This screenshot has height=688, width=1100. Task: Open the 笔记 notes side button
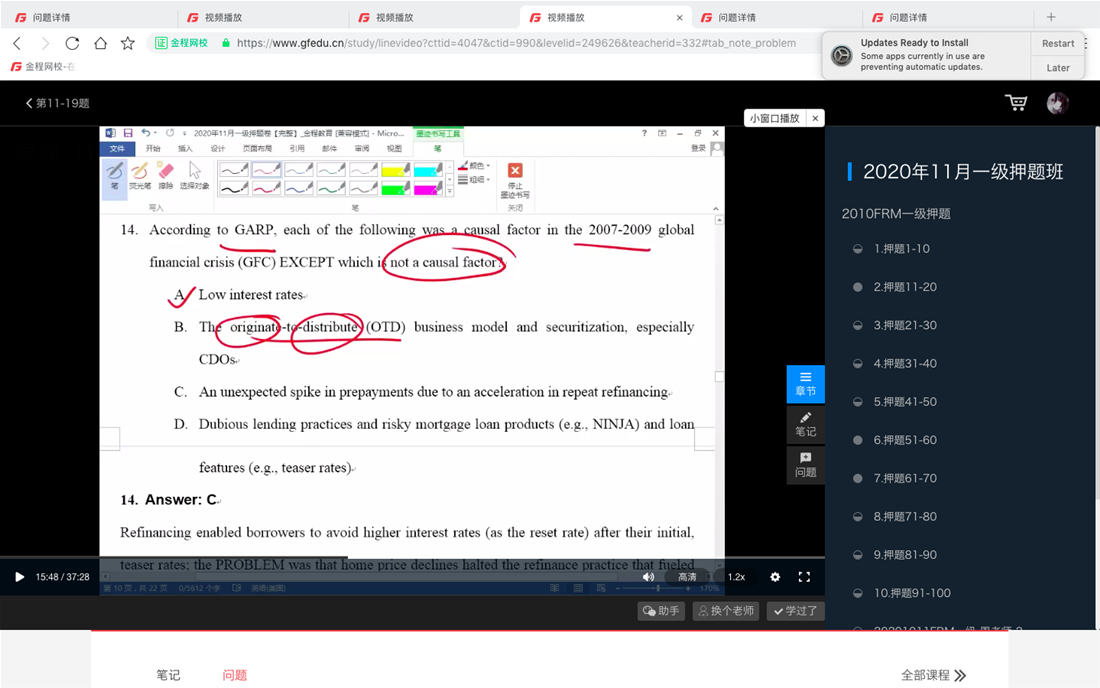[x=805, y=424]
